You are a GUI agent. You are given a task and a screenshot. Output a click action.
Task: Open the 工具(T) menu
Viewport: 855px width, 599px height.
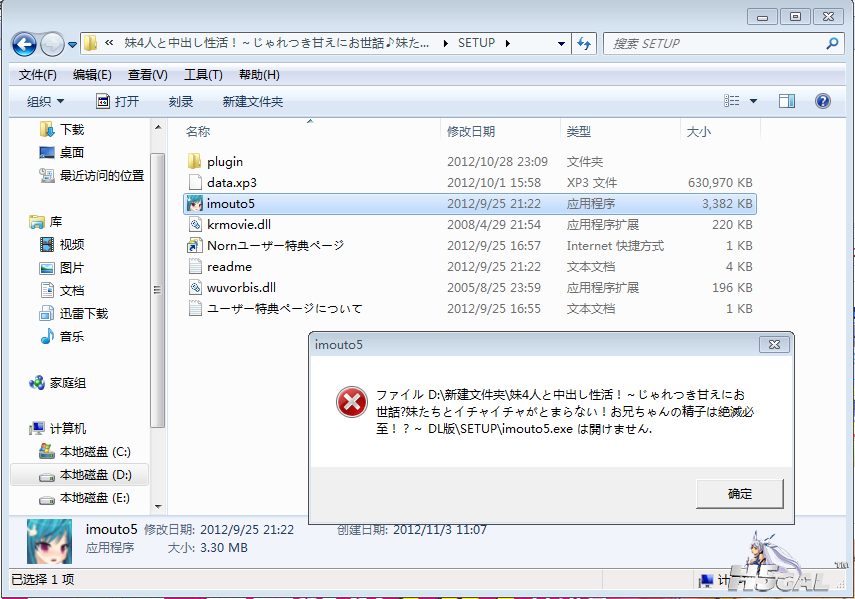[x=203, y=75]
